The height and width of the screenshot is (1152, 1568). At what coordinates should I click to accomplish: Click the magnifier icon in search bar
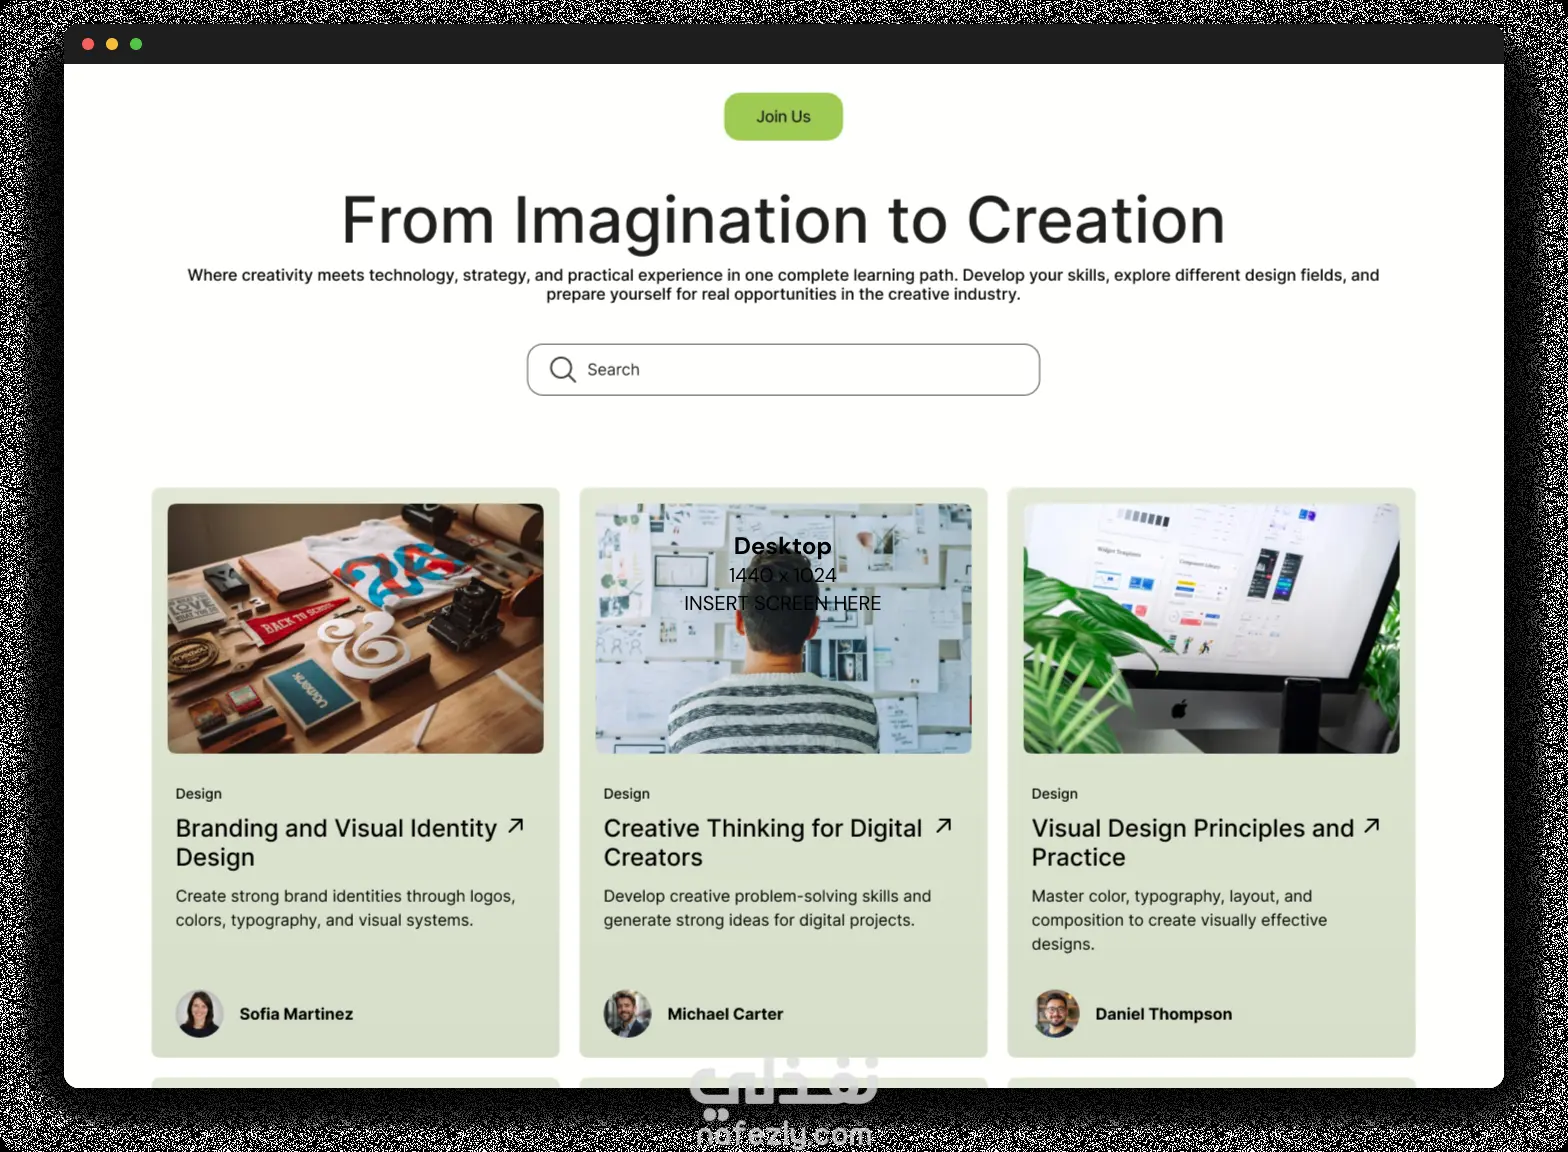point(563,370)
